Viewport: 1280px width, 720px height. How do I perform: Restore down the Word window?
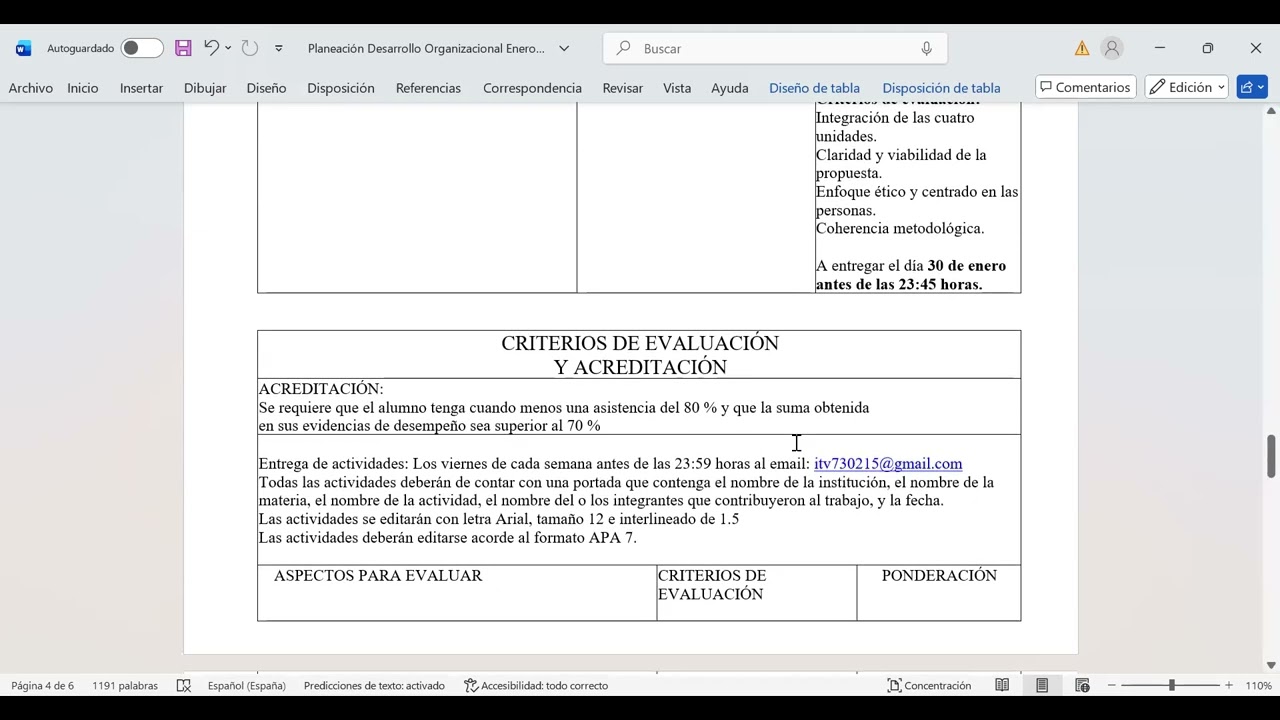point(1208,48)
